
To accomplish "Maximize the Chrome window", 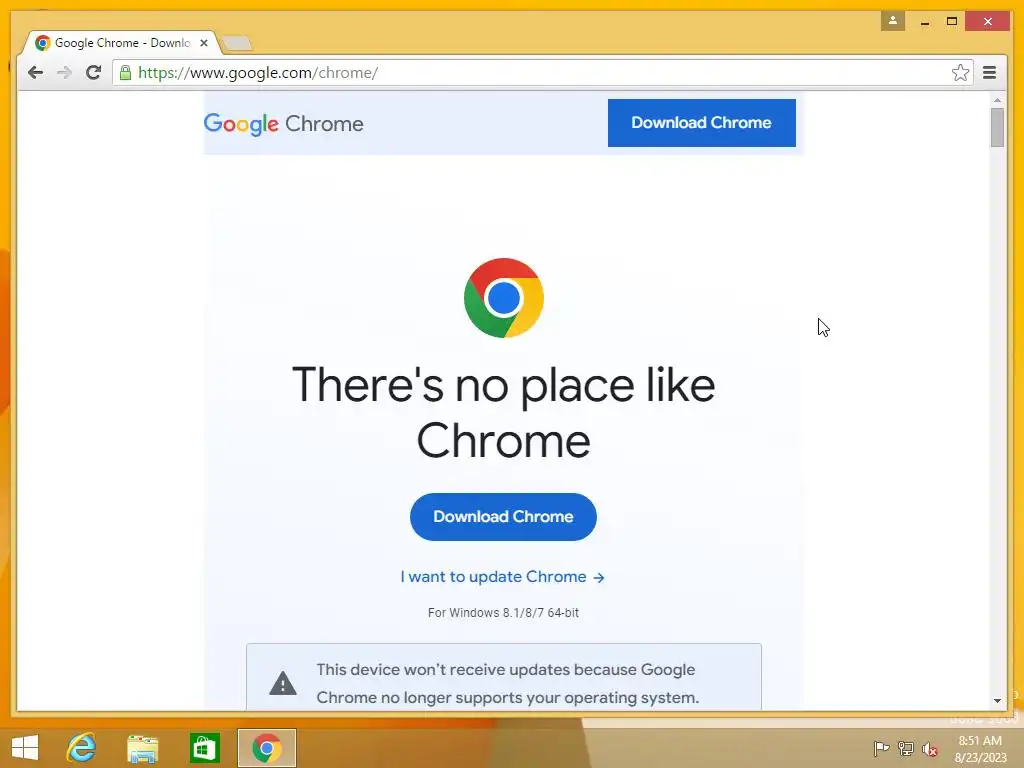I will (952, 22).
